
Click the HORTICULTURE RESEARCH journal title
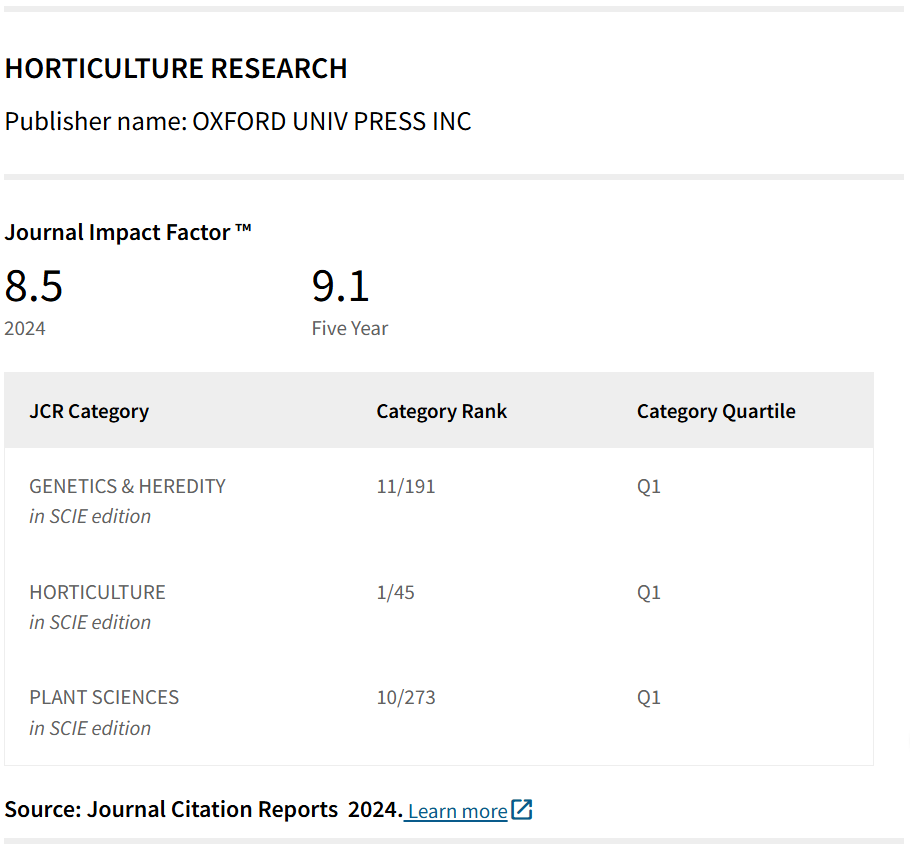(176, 68)
